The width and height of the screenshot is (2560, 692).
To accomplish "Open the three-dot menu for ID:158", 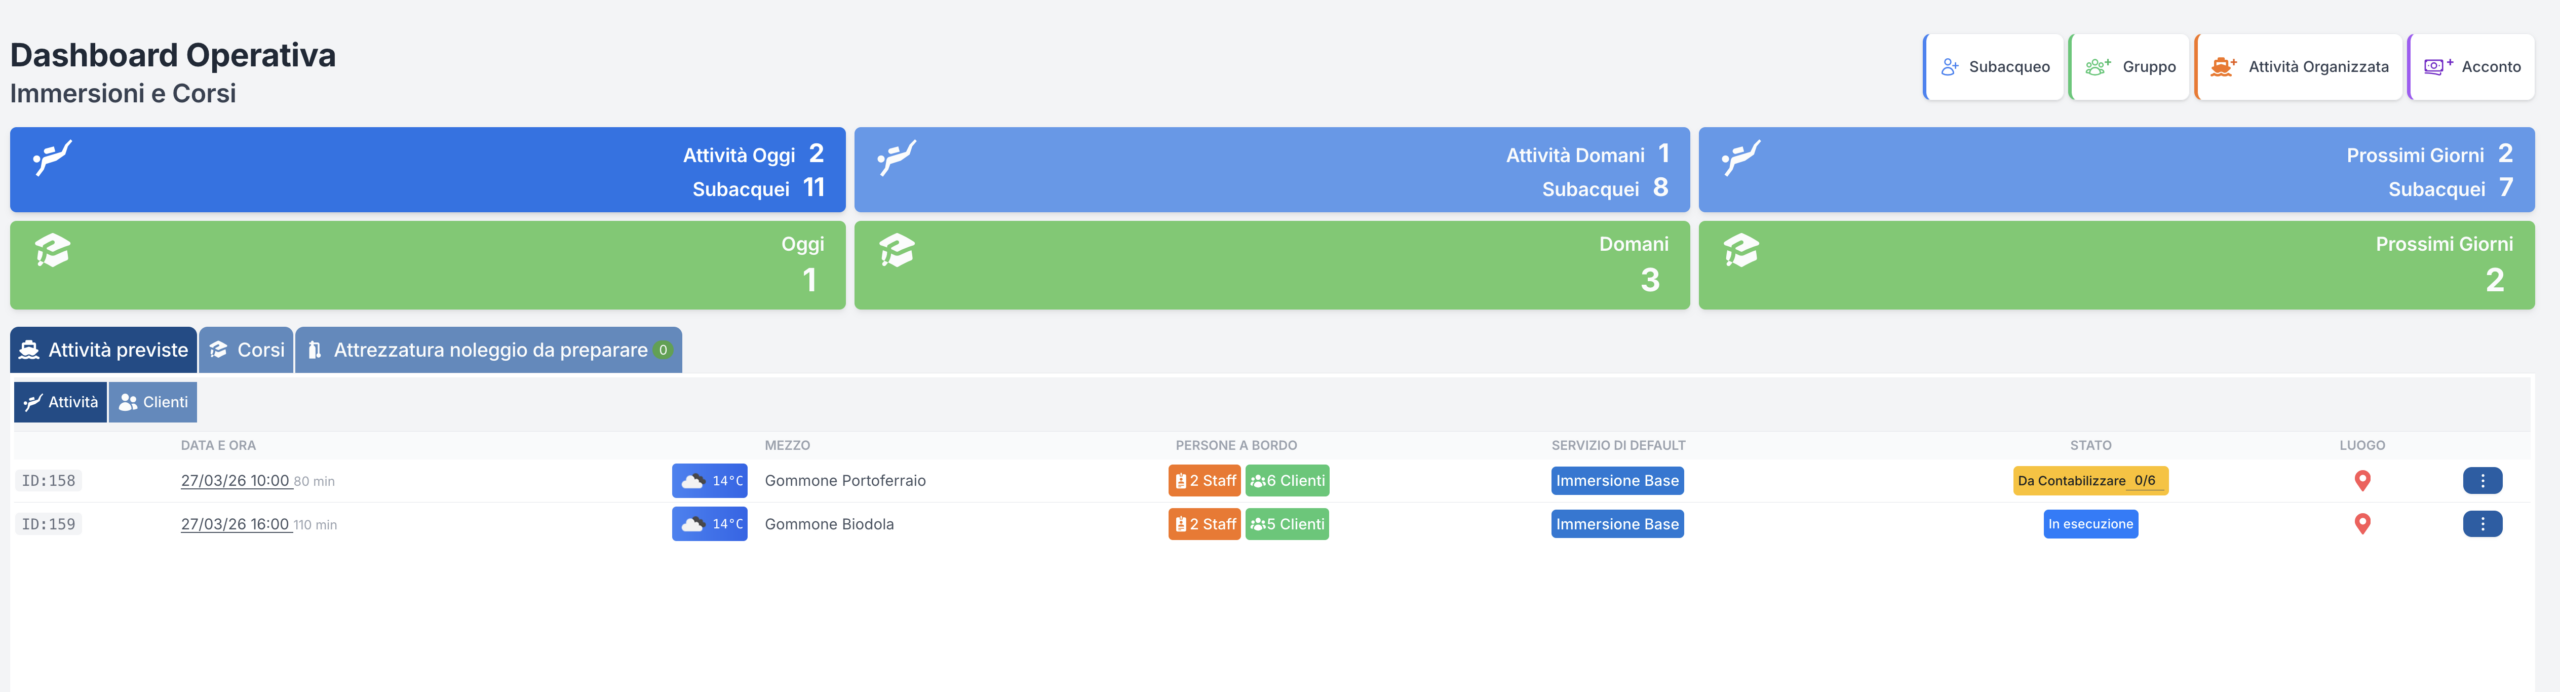I will (x=2482, y=481).
